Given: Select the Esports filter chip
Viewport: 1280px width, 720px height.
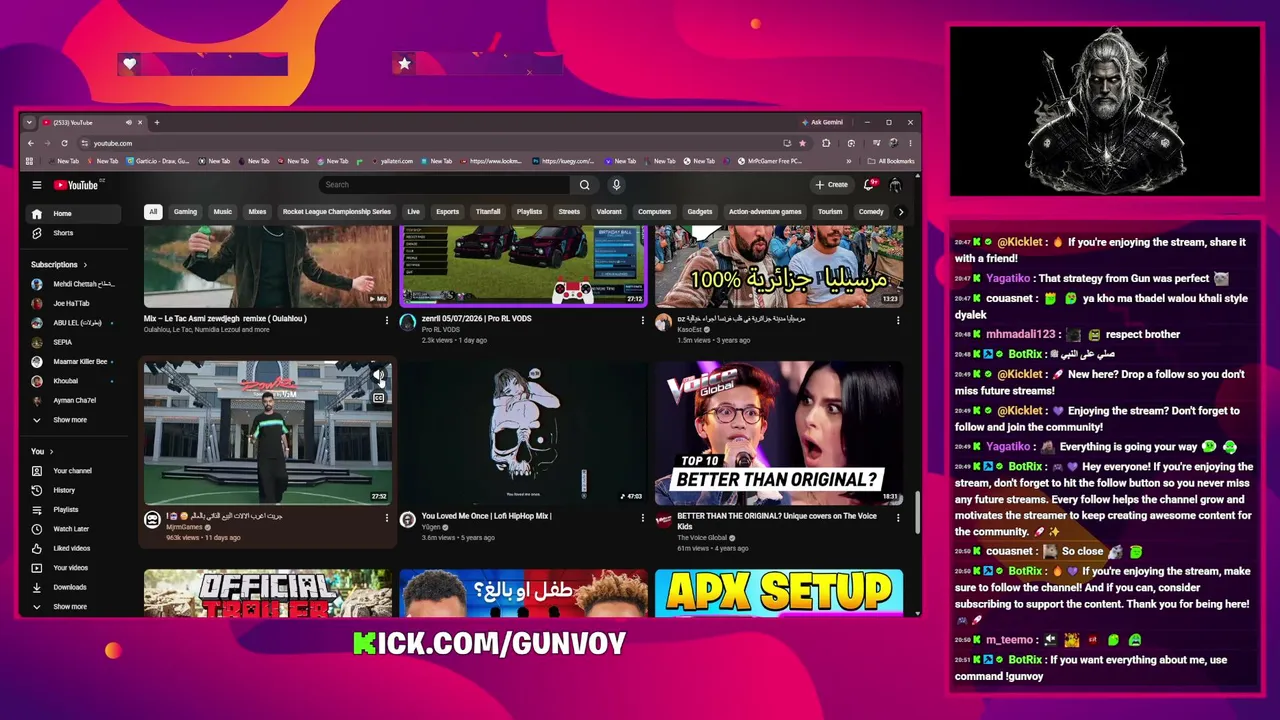Looking at the screenshot, I should [447, 212].
